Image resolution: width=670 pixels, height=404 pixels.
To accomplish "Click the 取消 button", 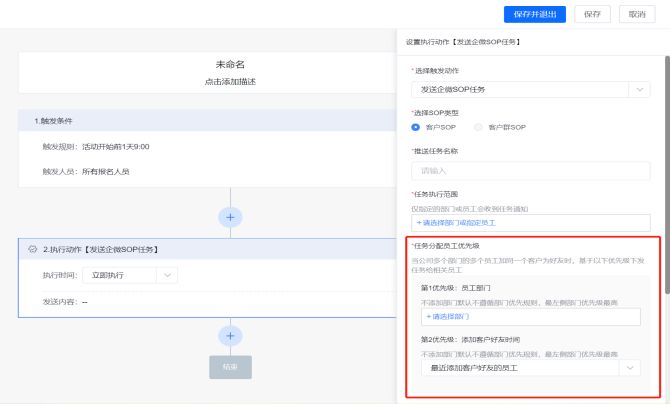I will pos(637,14).
